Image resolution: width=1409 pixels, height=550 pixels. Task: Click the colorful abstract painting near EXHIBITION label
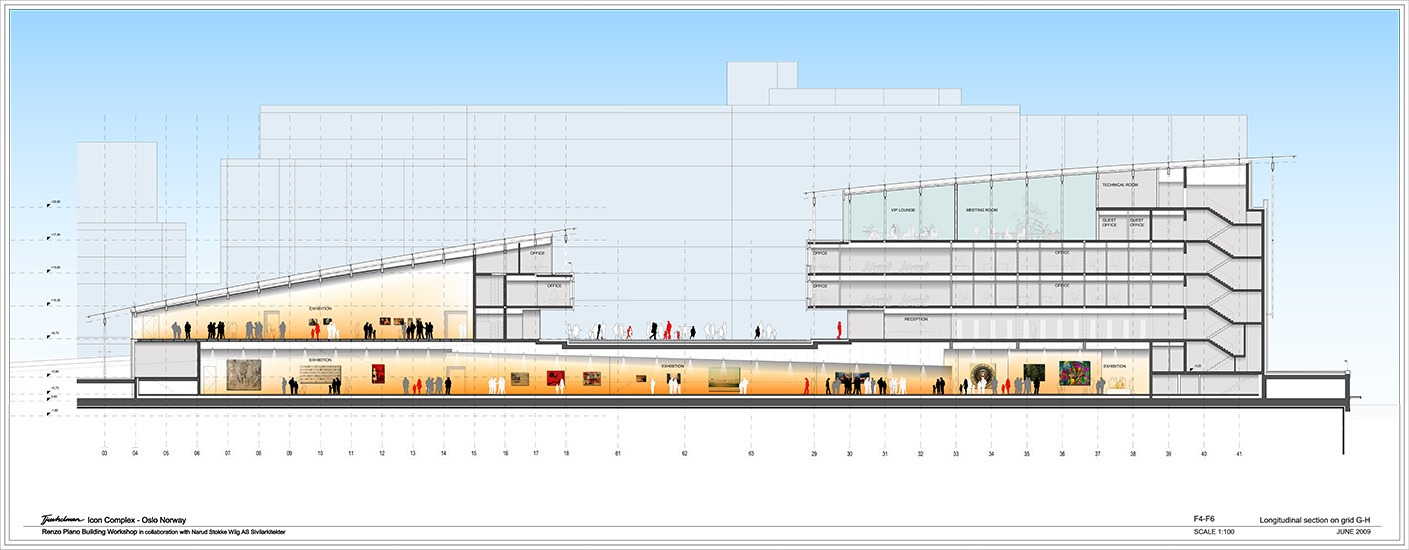[x=1074, y=374]
